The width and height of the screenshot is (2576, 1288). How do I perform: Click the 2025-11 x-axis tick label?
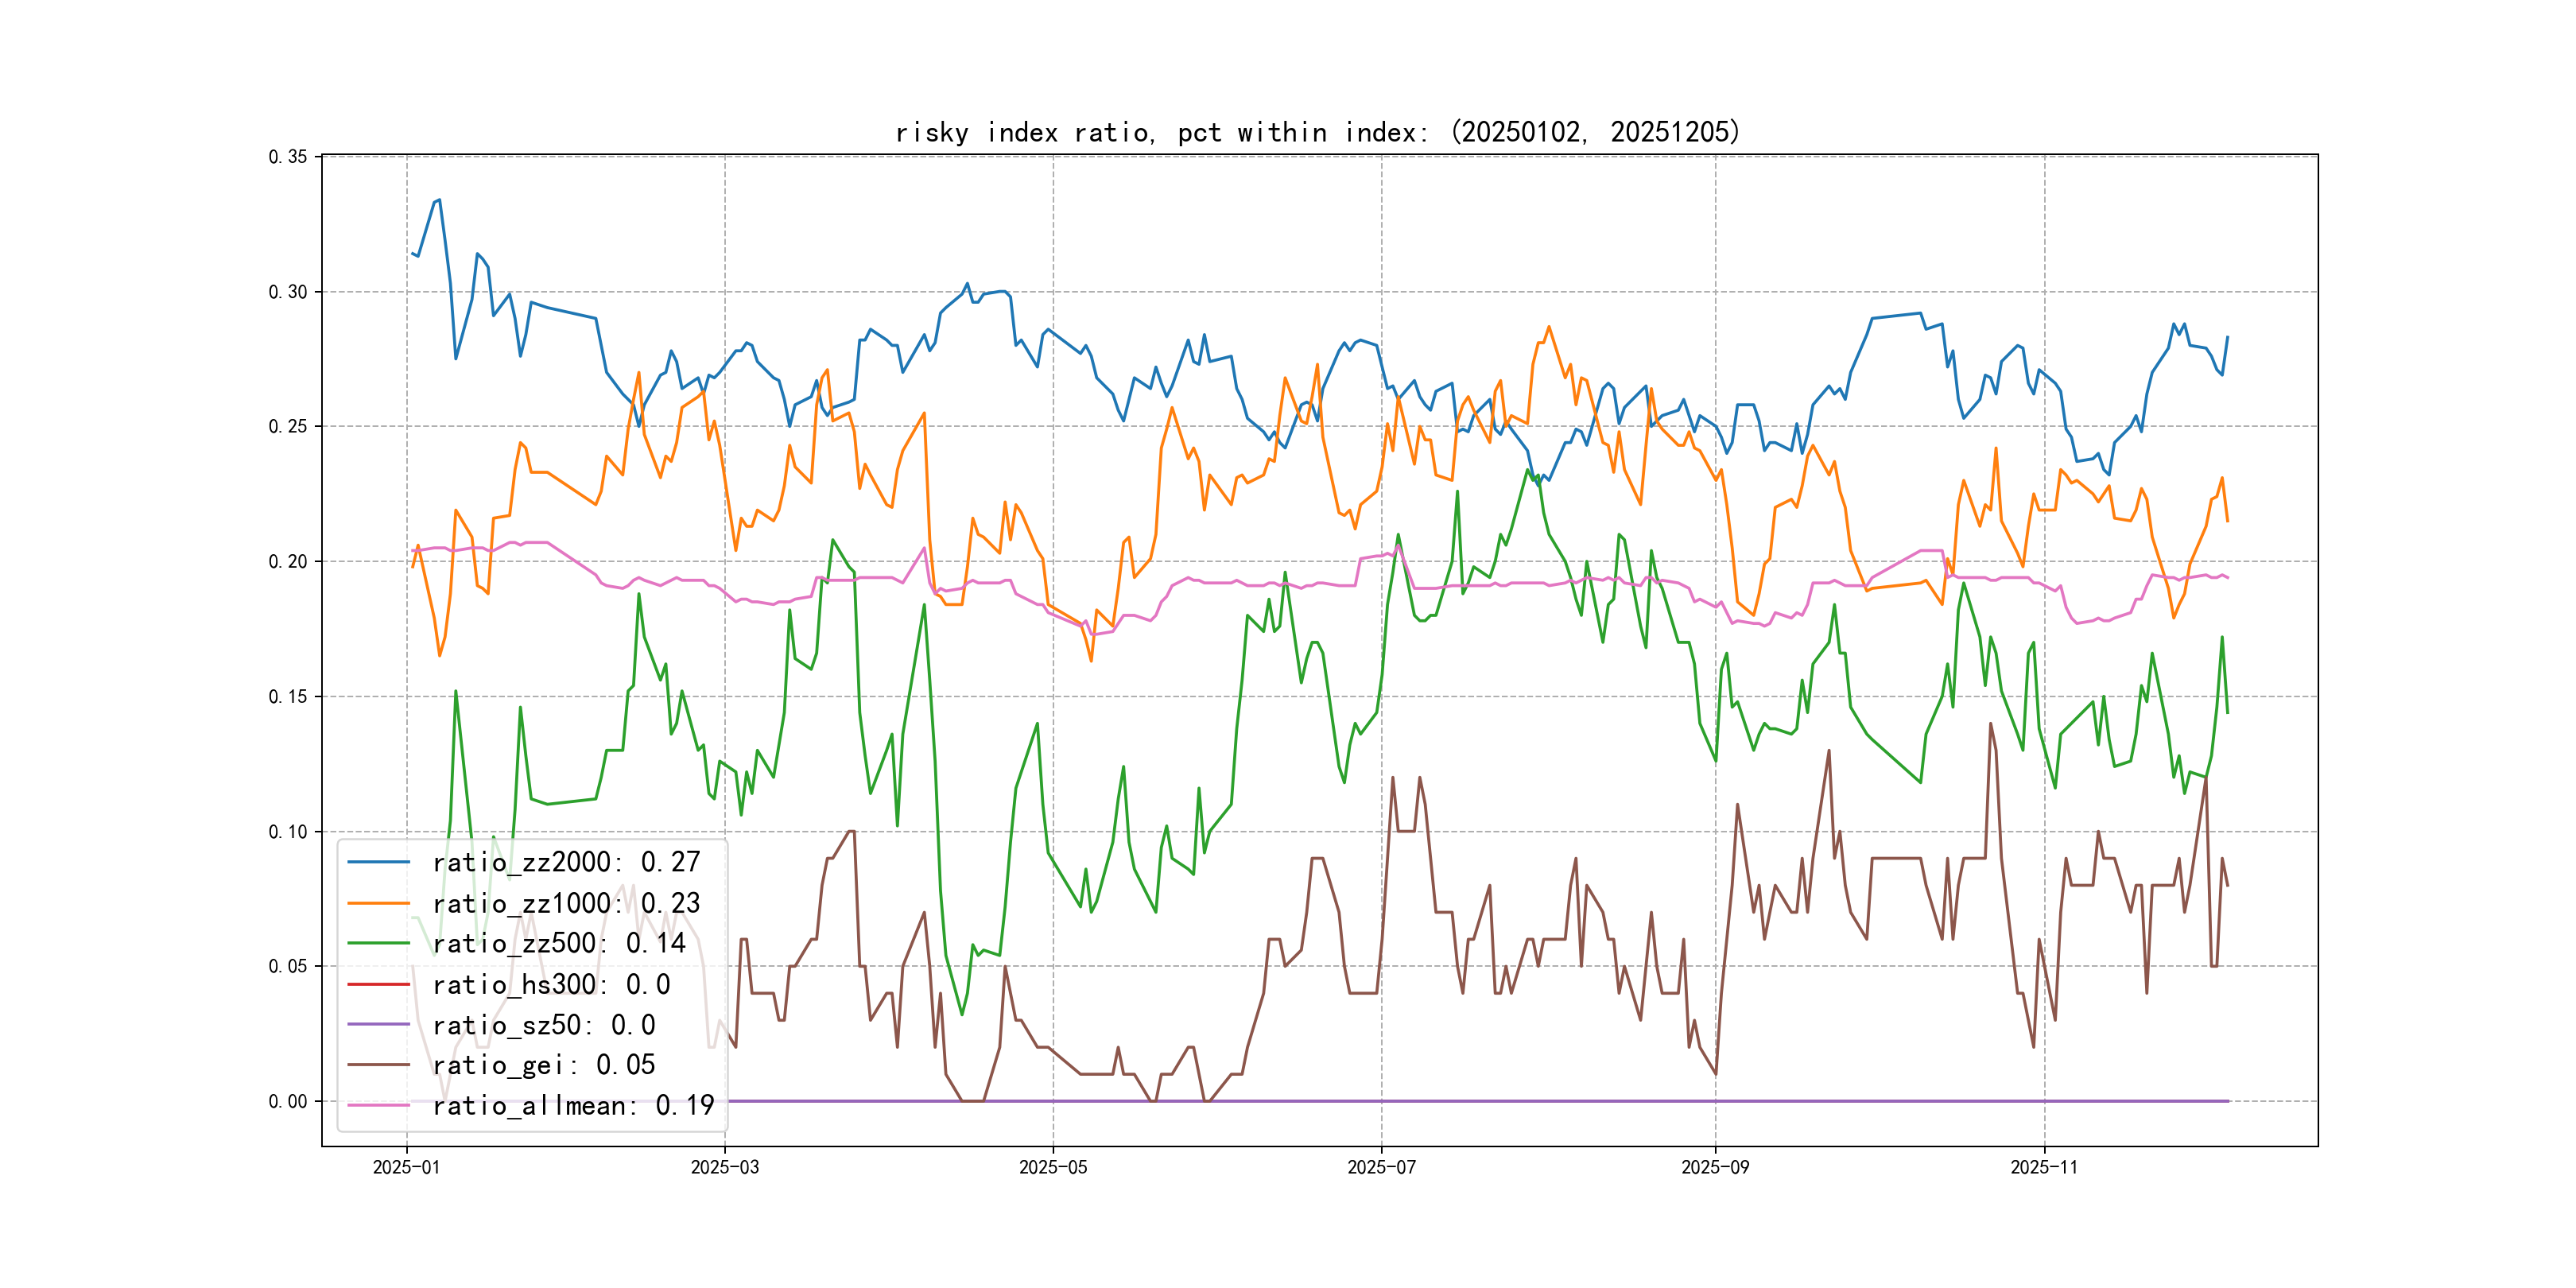(x=2044, y=1168)
